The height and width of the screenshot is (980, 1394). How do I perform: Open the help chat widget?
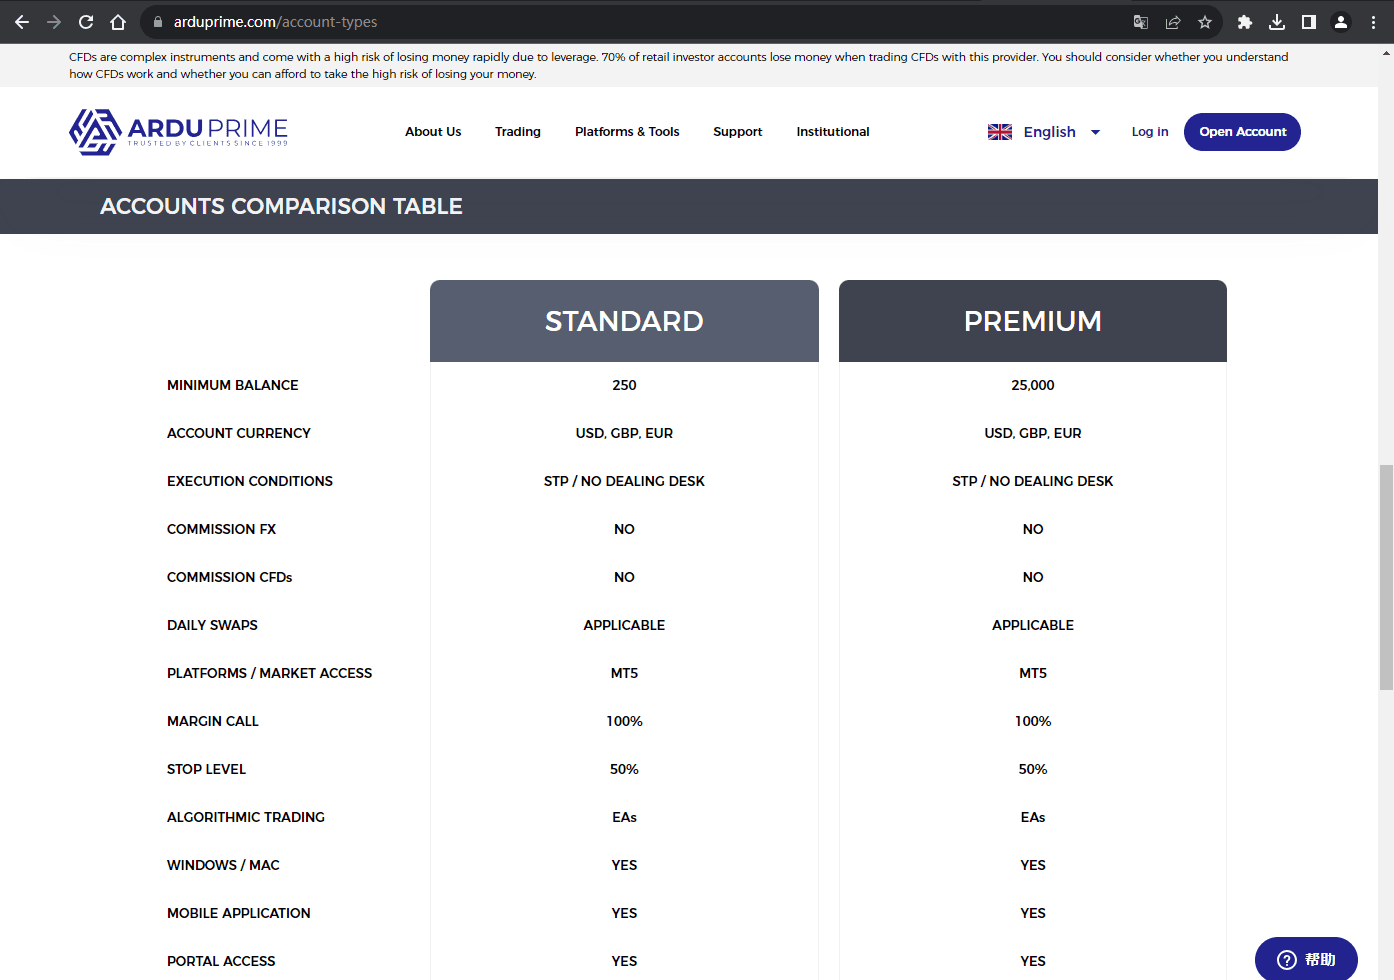click(1306, 959)
